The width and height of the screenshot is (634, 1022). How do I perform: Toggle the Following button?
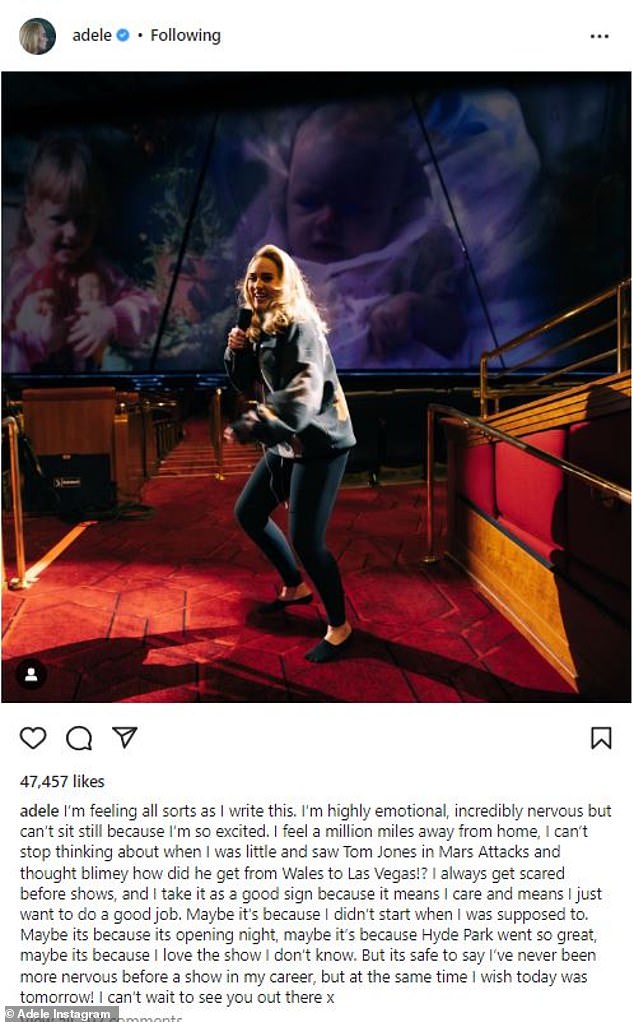(x=186, y=36)
